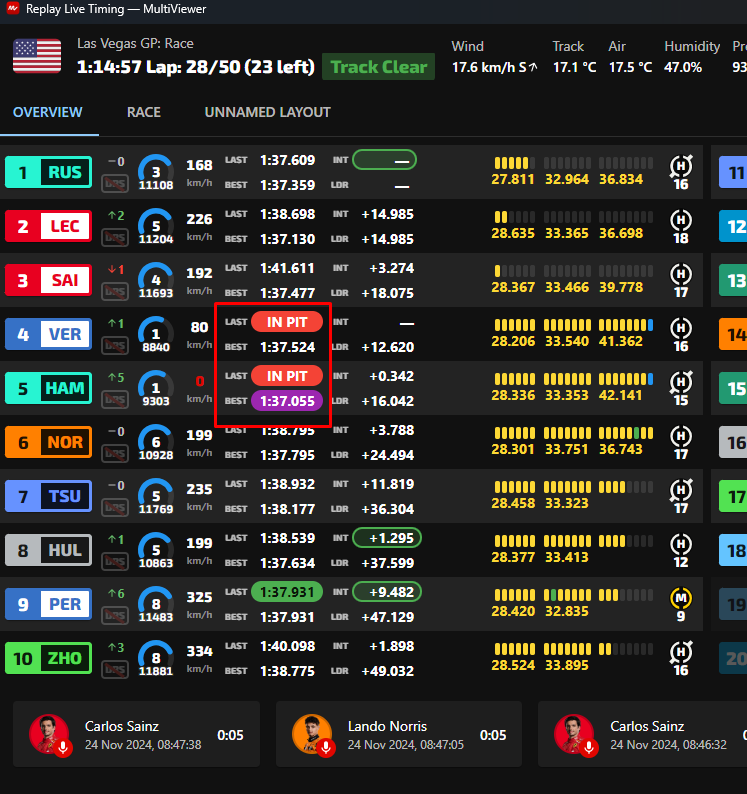Click the +24.494 leader gap for NOR
The width and height of the screenshot is (747, 794).
coord(387,455)
